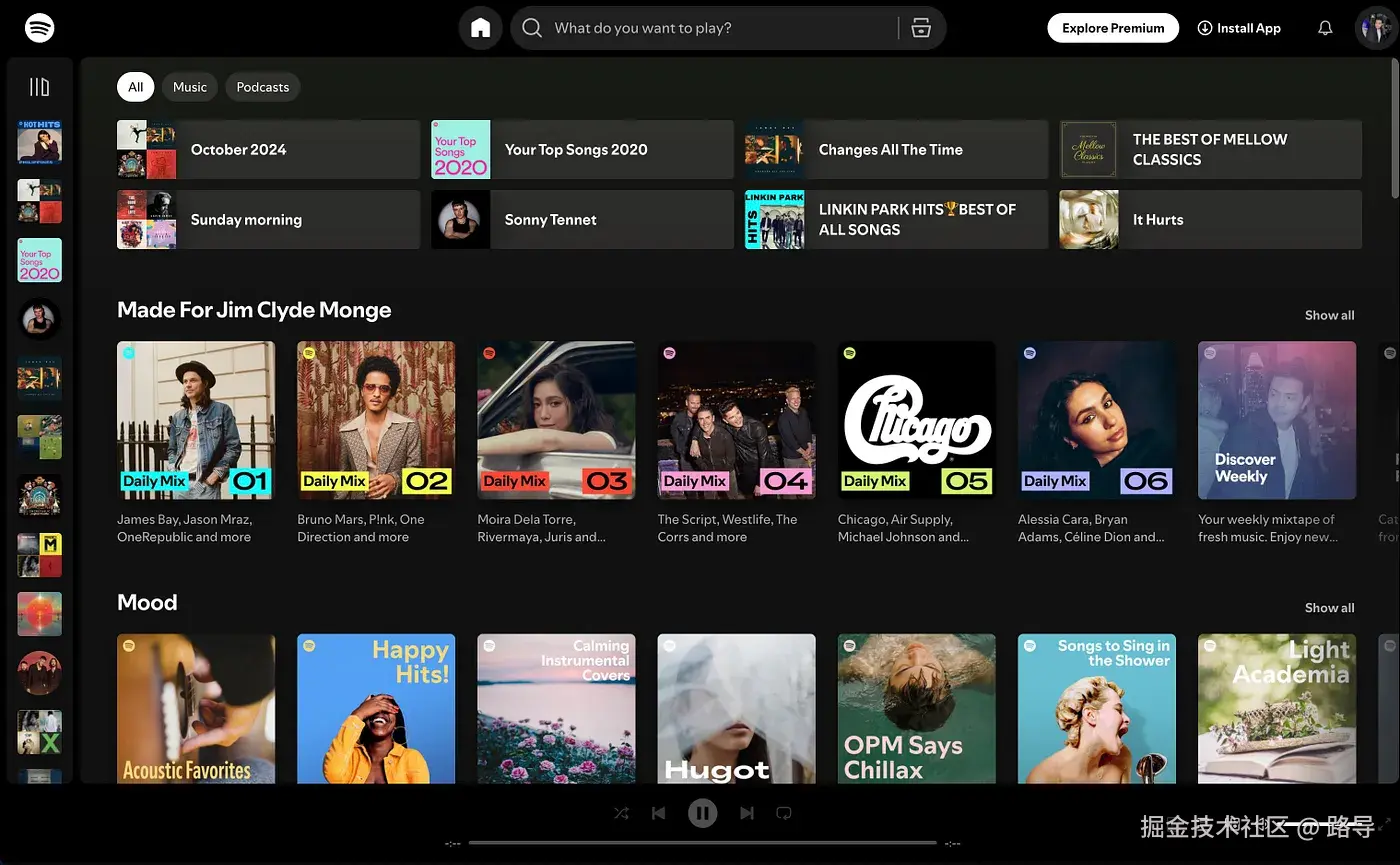Open the Light Academia playlist
Image resolution: width=1400 pixels, height=865 pixels.
pos(1277,709)
